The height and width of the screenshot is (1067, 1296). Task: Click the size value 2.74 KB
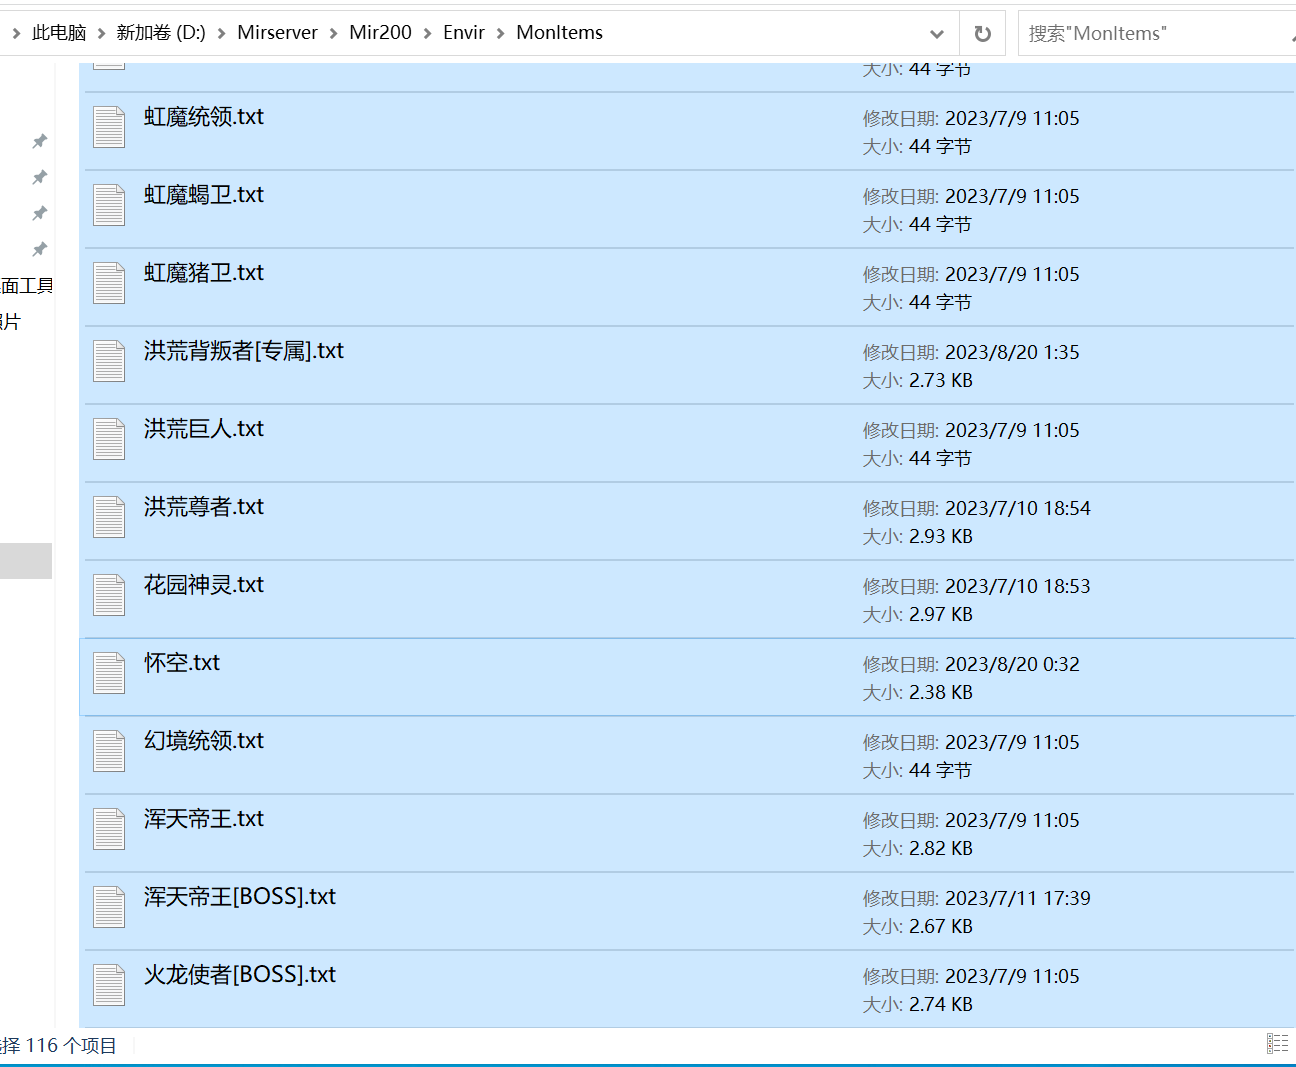[941, 1004]
